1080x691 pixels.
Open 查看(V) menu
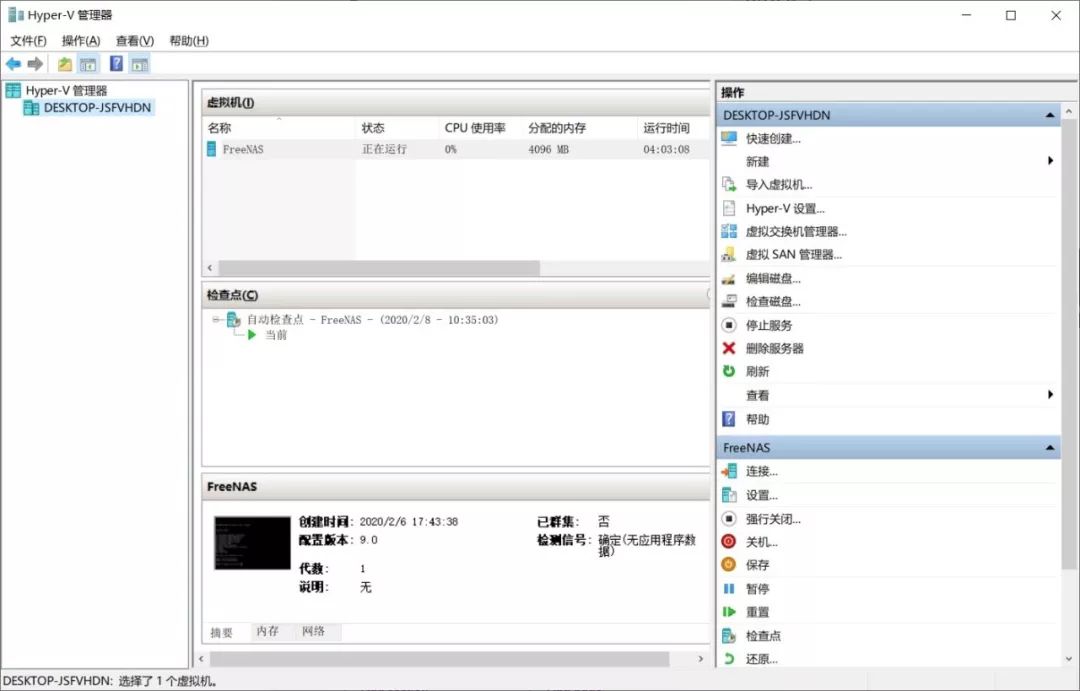(135, 41)
